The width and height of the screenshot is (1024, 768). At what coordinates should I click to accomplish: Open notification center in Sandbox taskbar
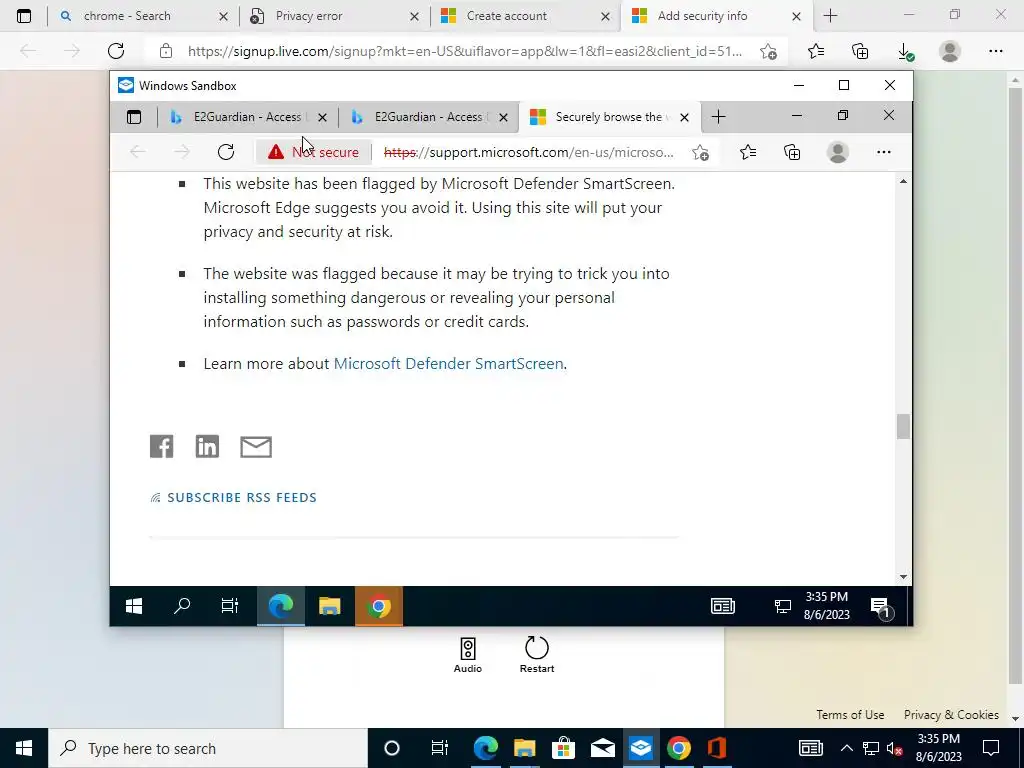(x=881, y=607)
